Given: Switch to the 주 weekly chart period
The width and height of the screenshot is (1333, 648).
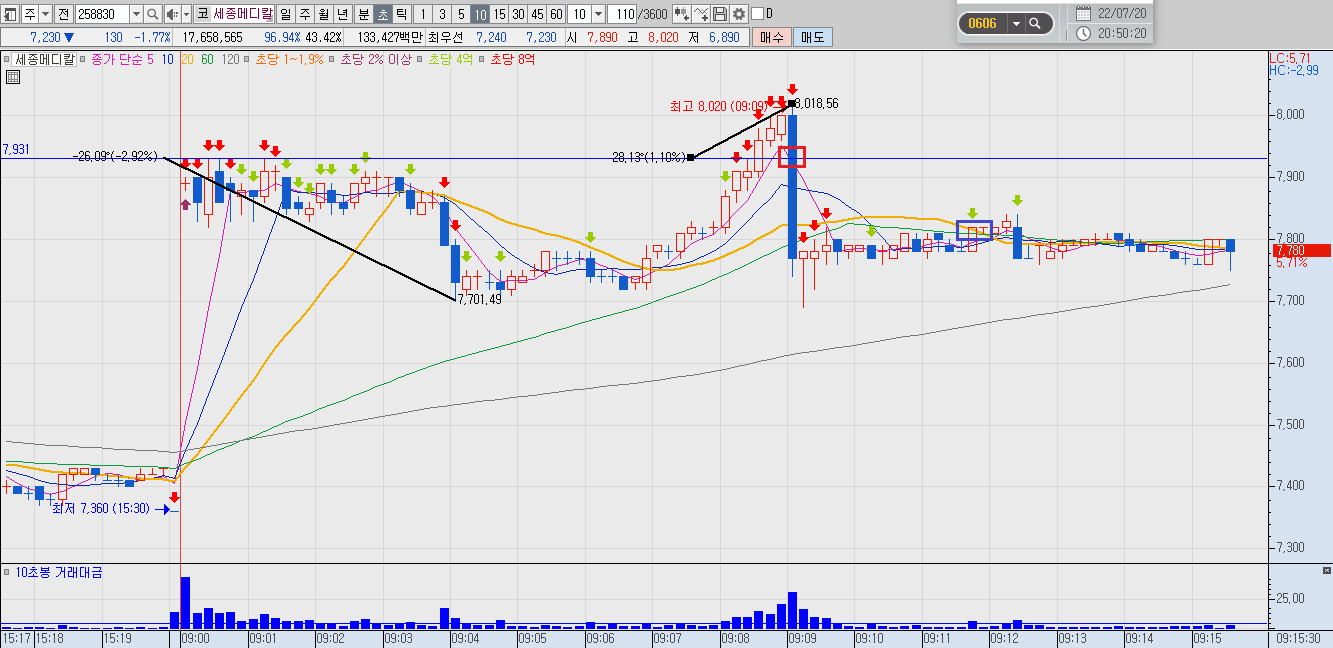Looking at the screenshot, I should point(304,14).
